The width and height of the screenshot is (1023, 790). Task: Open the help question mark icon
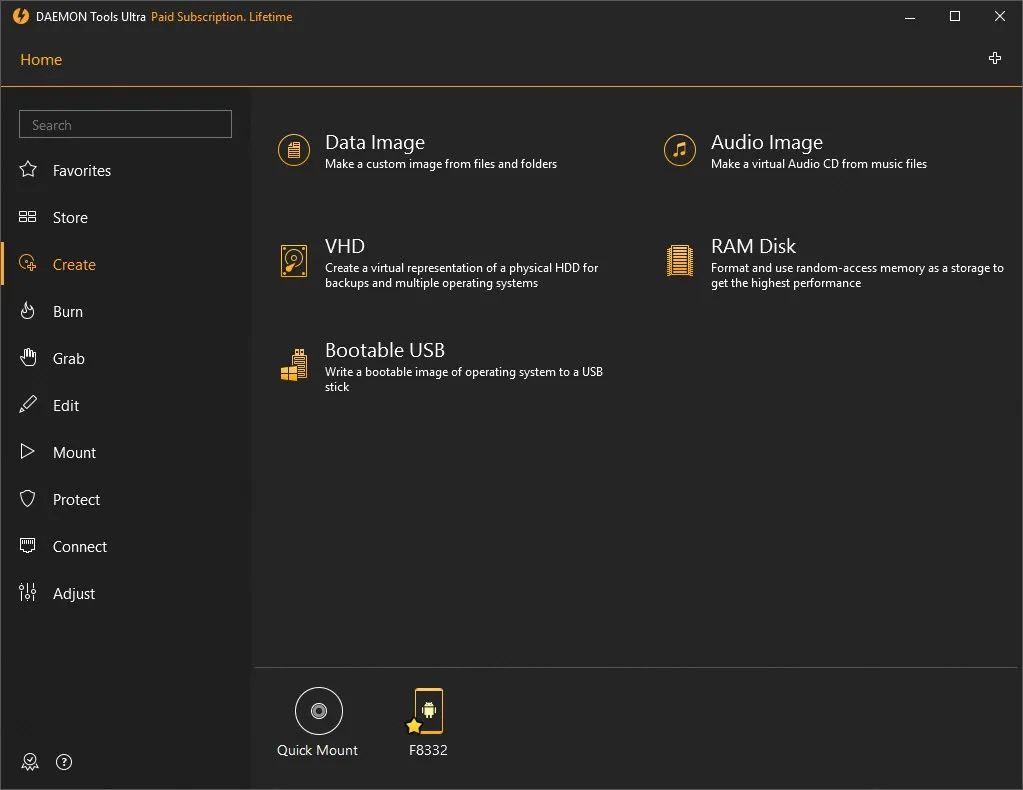pyautogui.click(x=64, y=762)
